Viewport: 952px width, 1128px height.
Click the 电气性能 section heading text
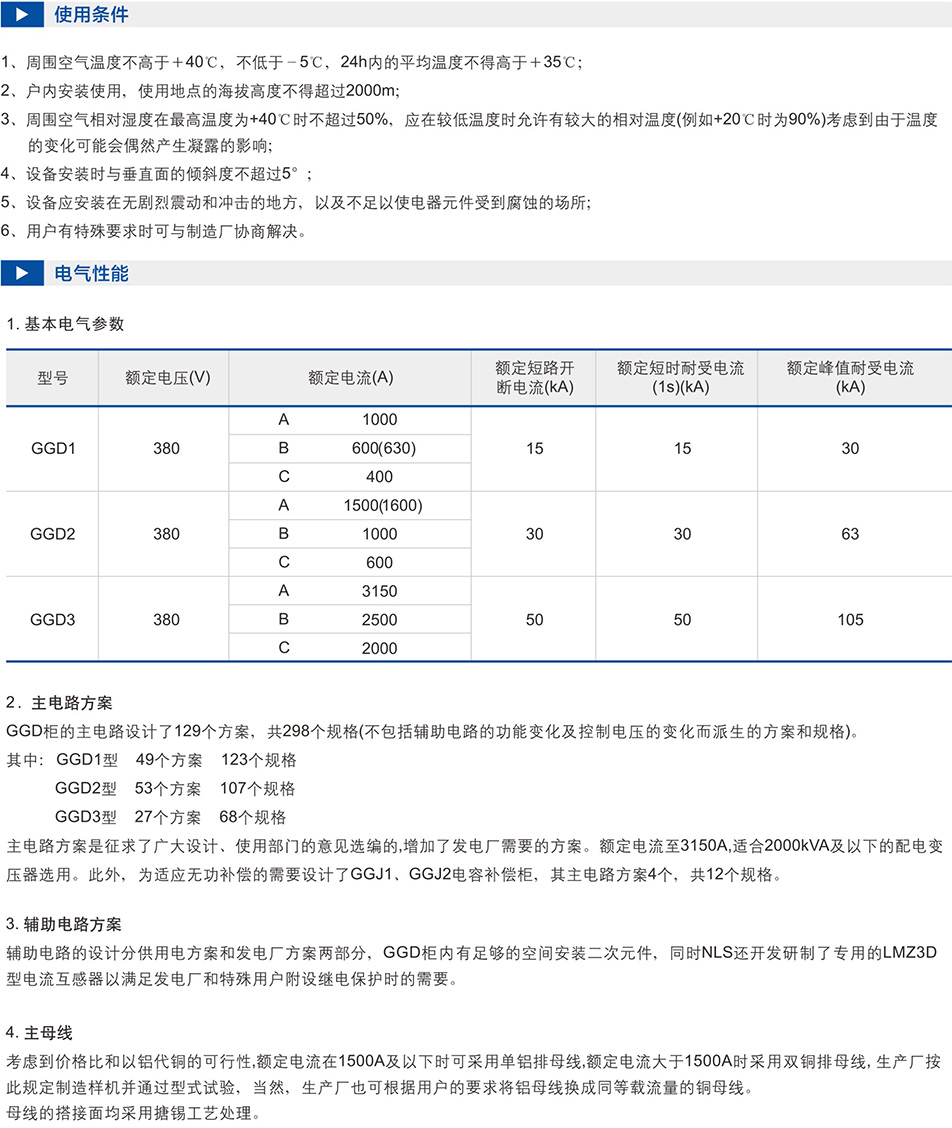pyautogui.click(x=91, y=274)
